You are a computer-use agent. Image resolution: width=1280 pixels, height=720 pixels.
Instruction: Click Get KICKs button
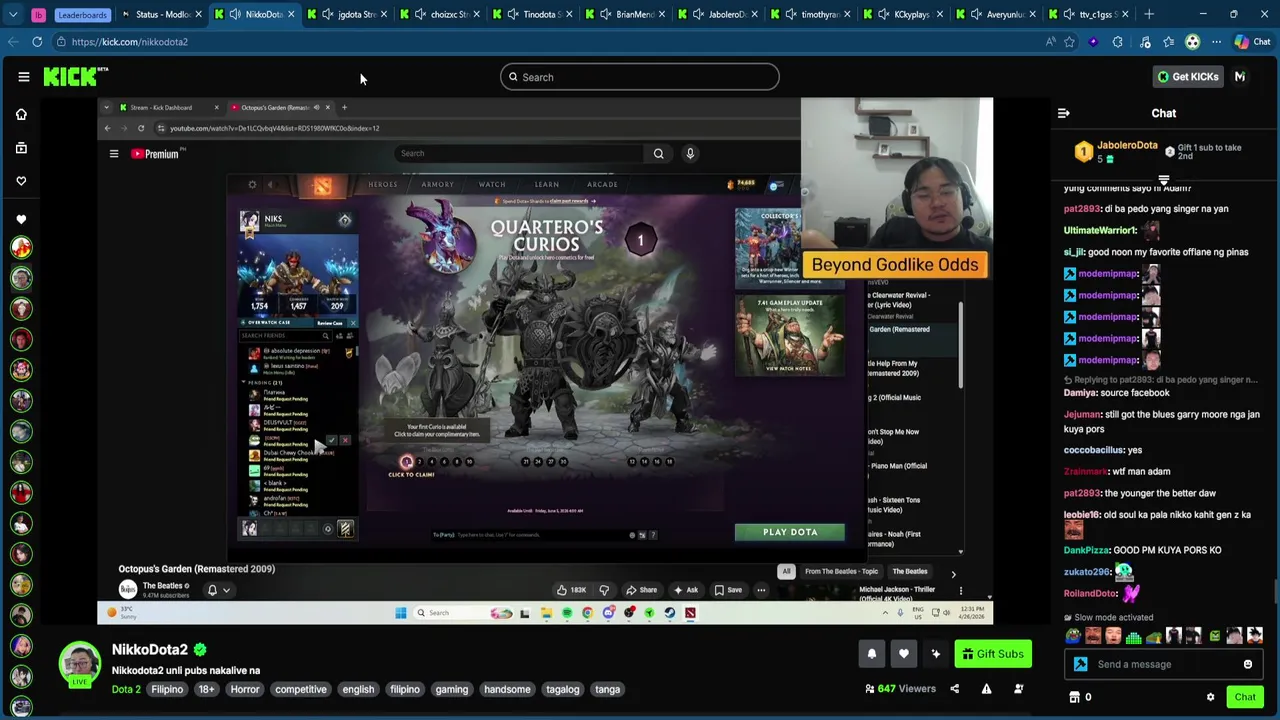(x=1188, y=77)
